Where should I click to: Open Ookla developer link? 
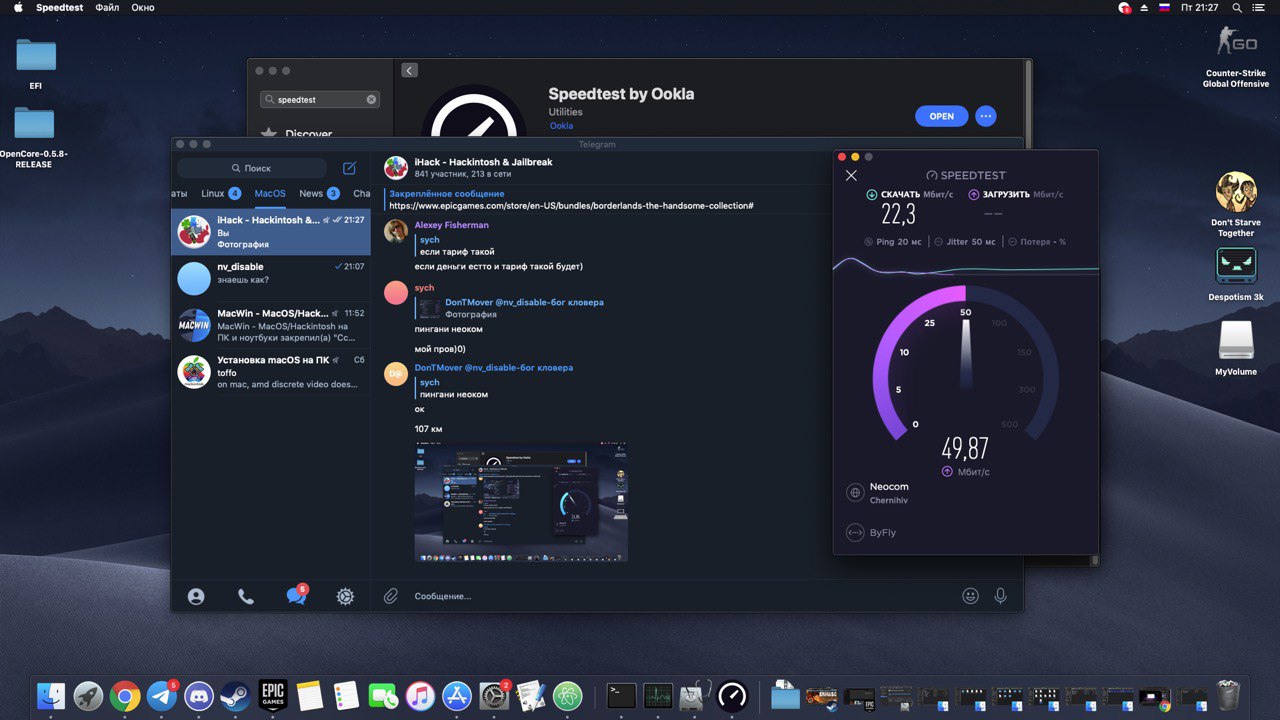pos(561,126)
